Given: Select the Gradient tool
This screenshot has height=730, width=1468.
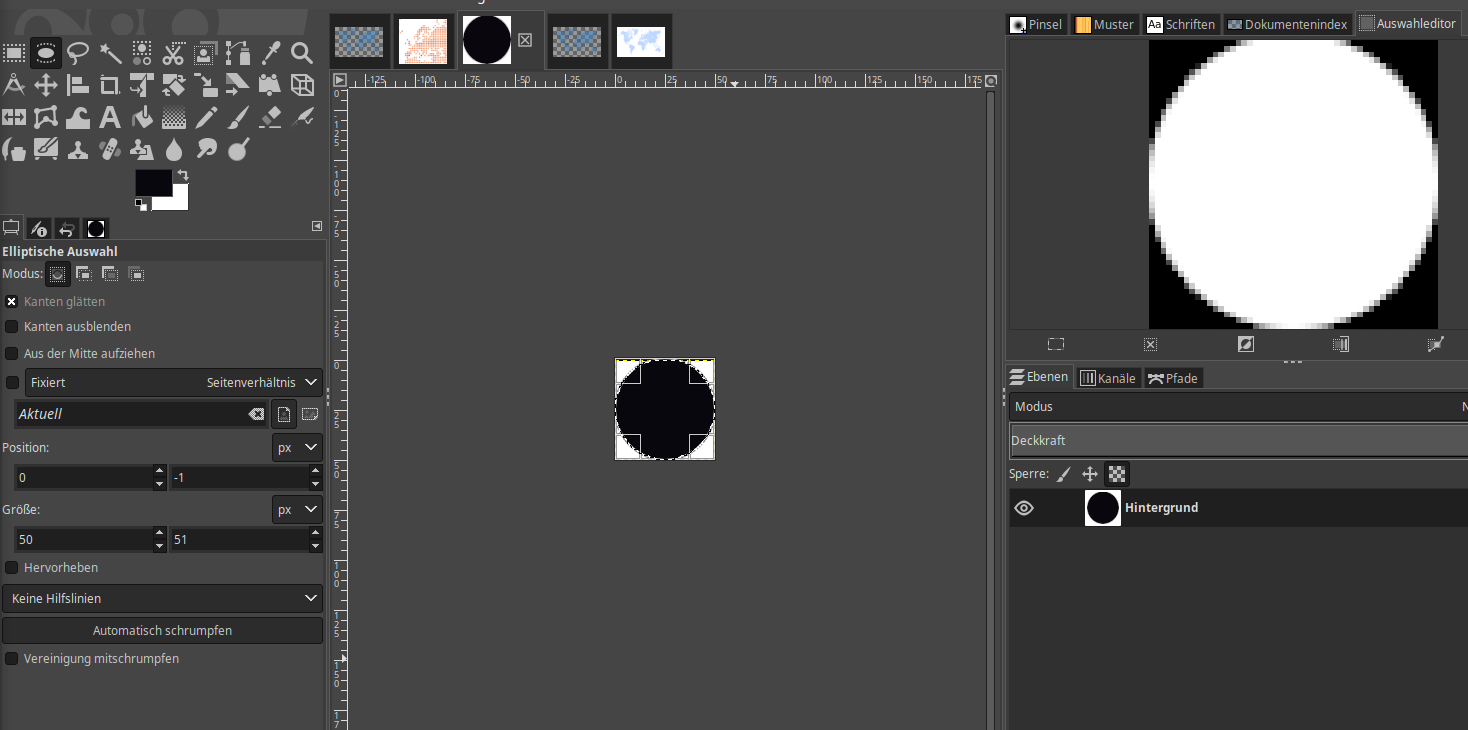Looking at the screenshot, I should (174, 117).
